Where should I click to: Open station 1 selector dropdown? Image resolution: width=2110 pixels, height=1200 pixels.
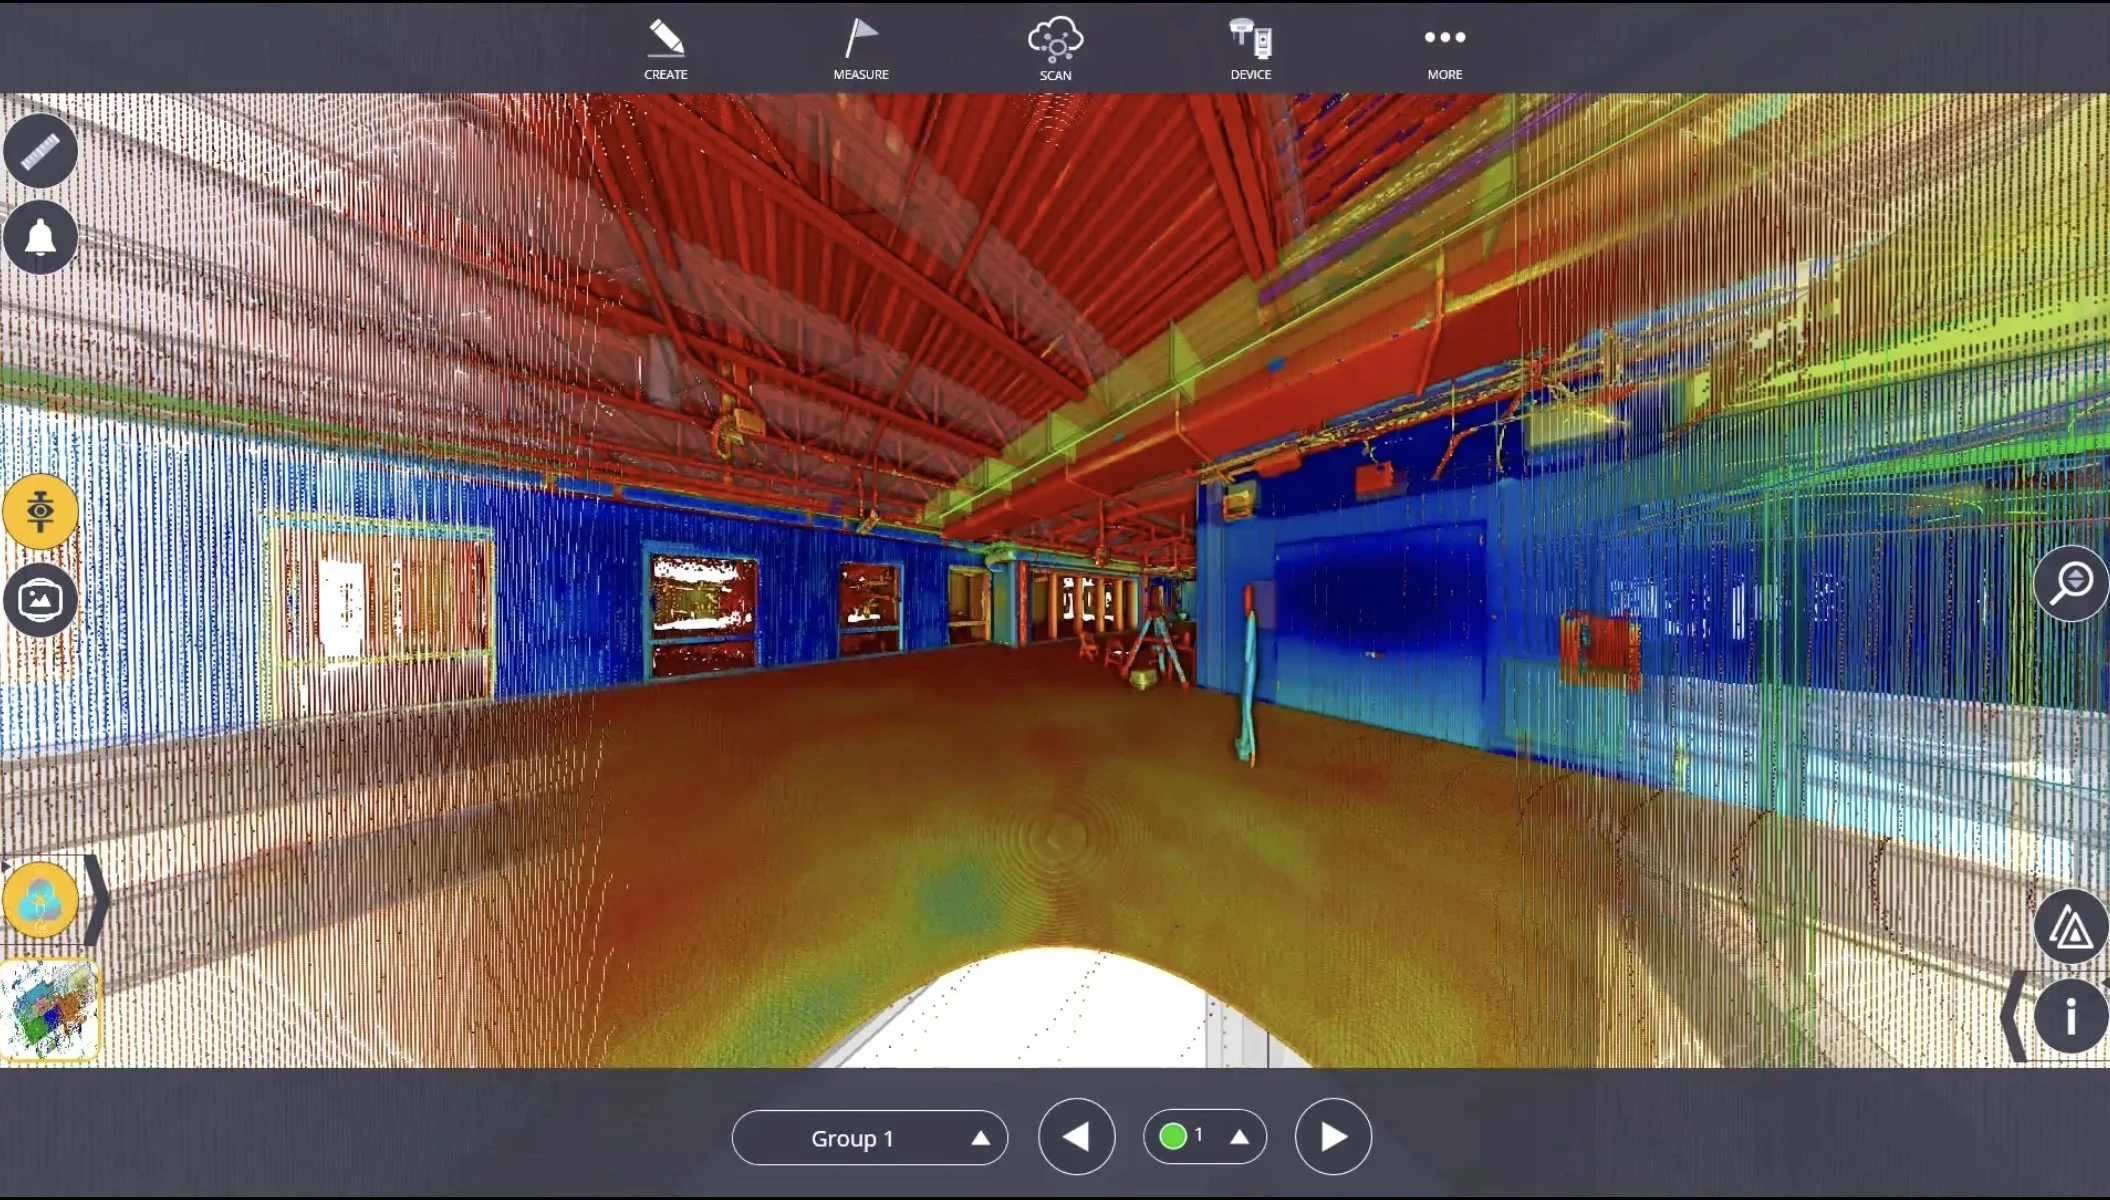pyautogui.click(x=1204, y=1137)
